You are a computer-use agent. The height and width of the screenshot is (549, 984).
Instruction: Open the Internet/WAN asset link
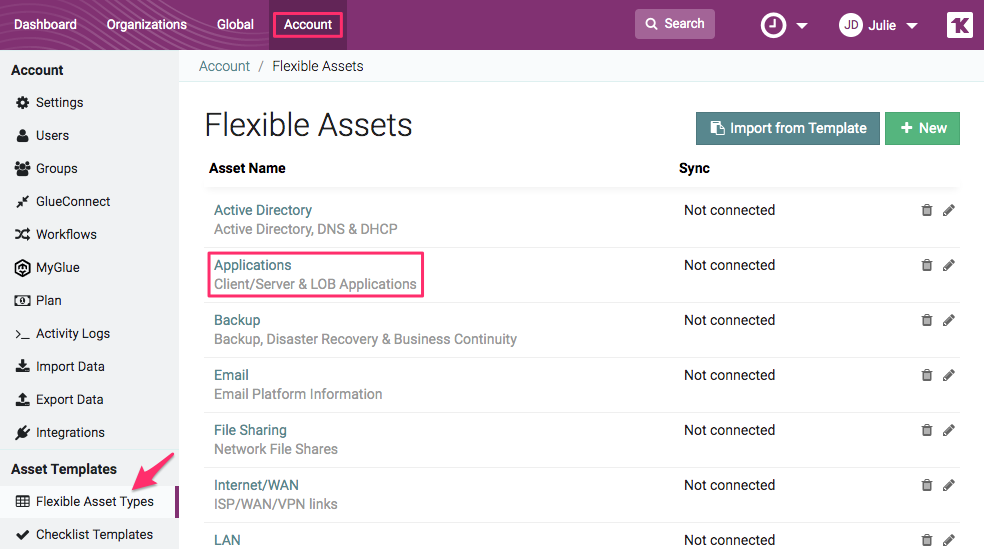pos(256,485)
